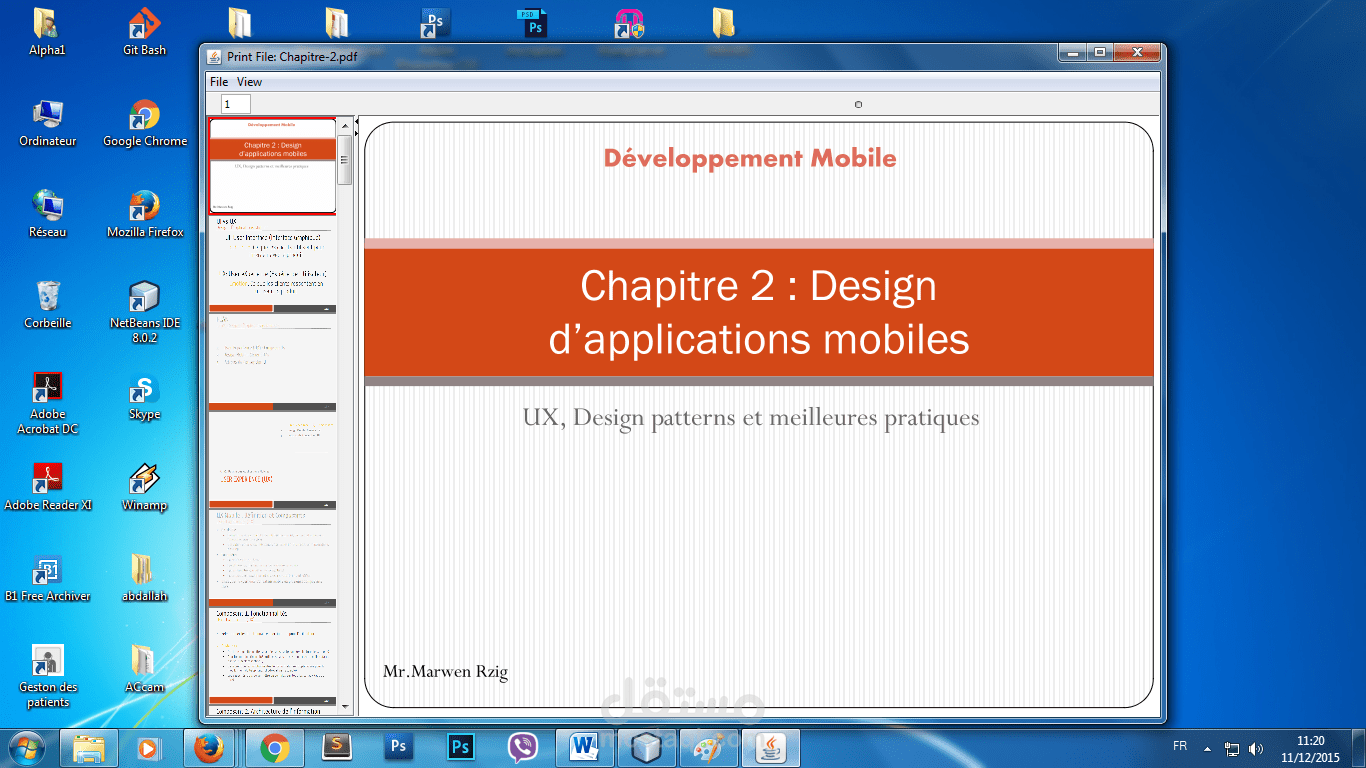Select the first page thumbnail, Chapitre 2

tap(272, 166)
